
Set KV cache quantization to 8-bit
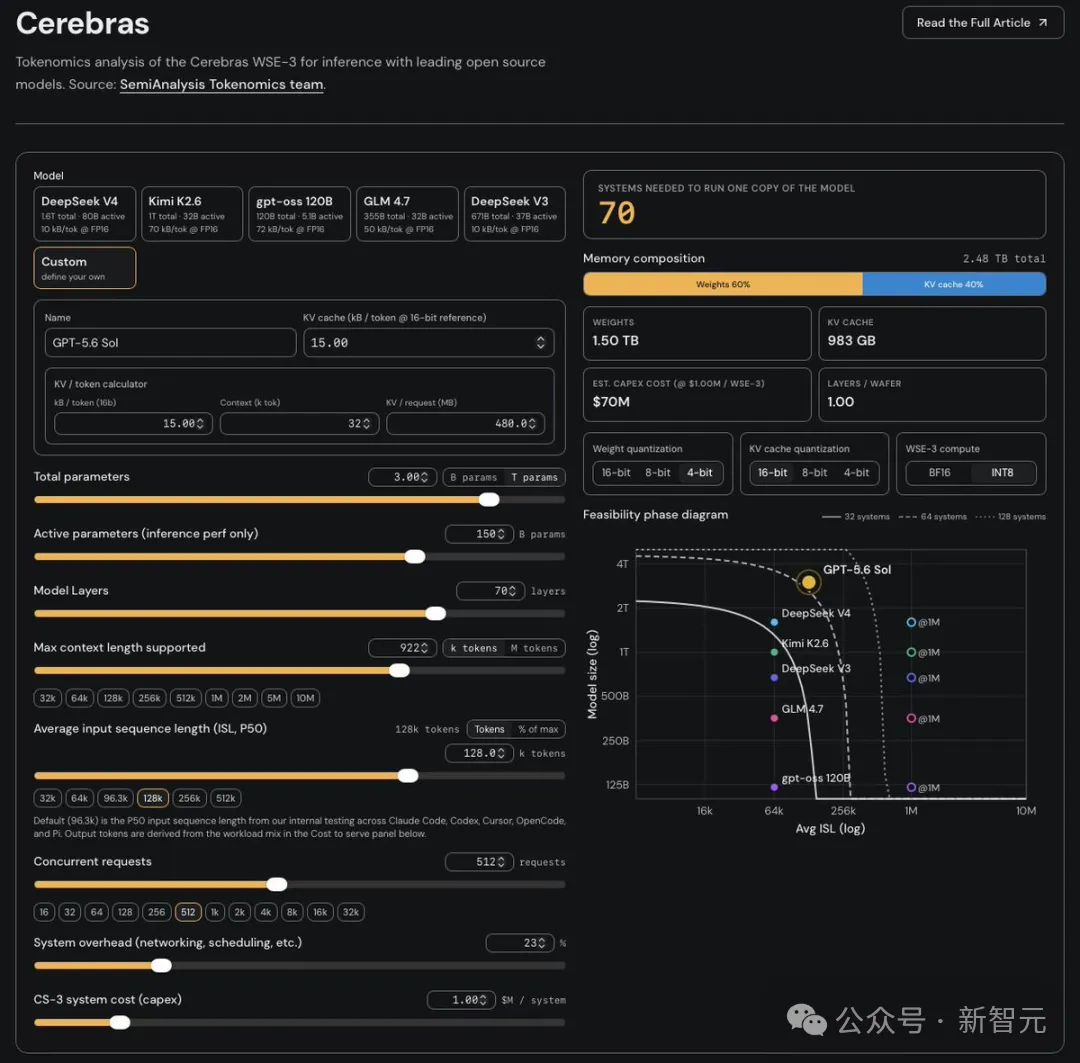pyautogui.click(x=814, y=473)
